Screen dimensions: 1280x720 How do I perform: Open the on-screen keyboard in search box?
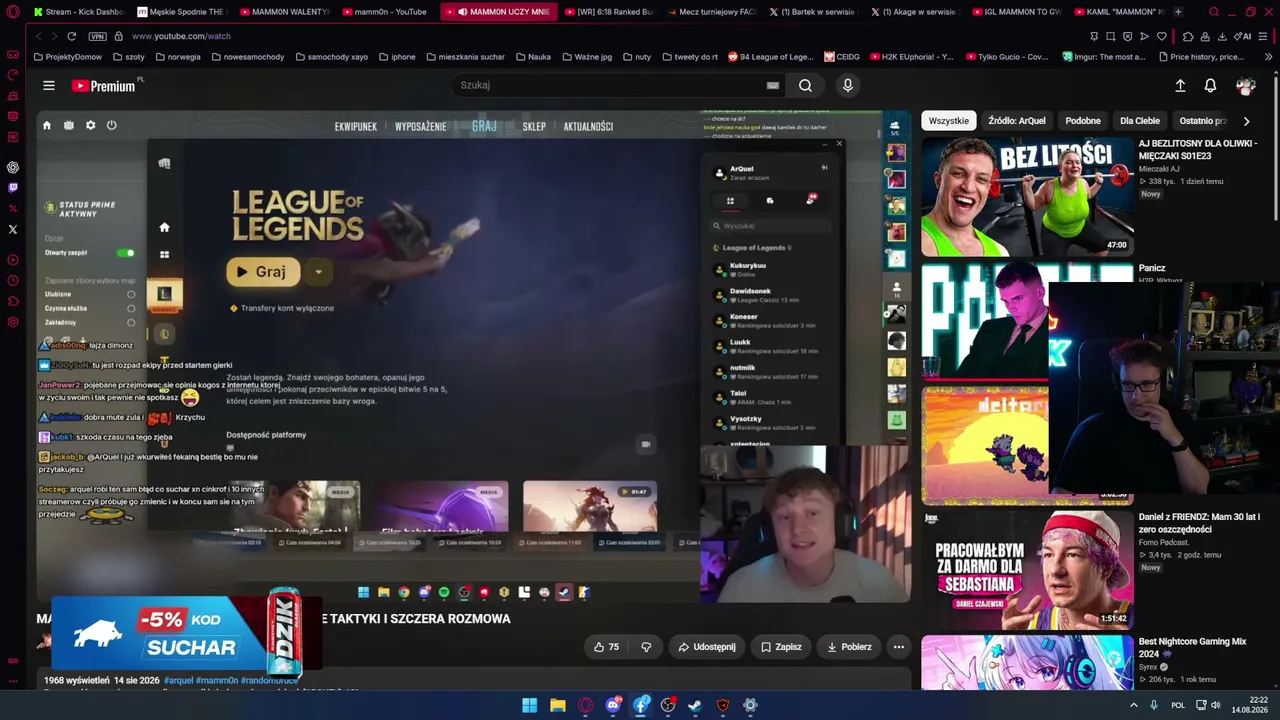click(772, 85)
